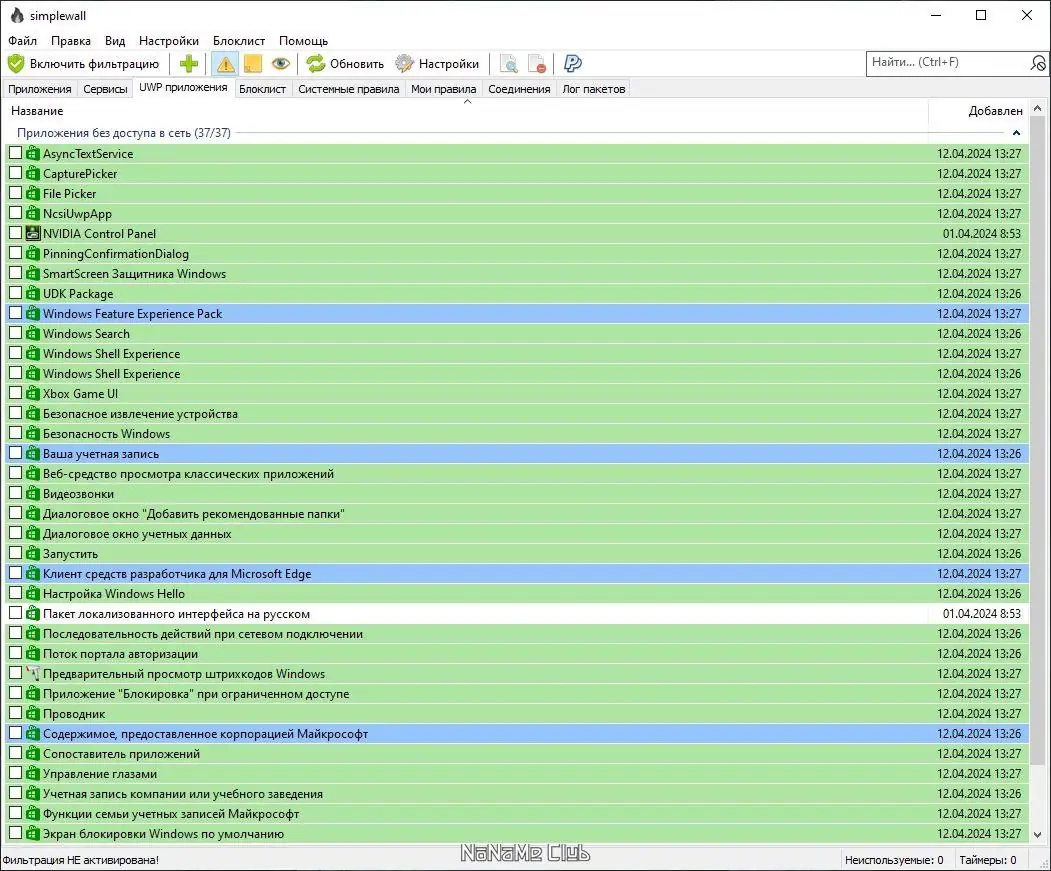
Task: Switch to the Системные правила tab
Action: tap(349, 89)
